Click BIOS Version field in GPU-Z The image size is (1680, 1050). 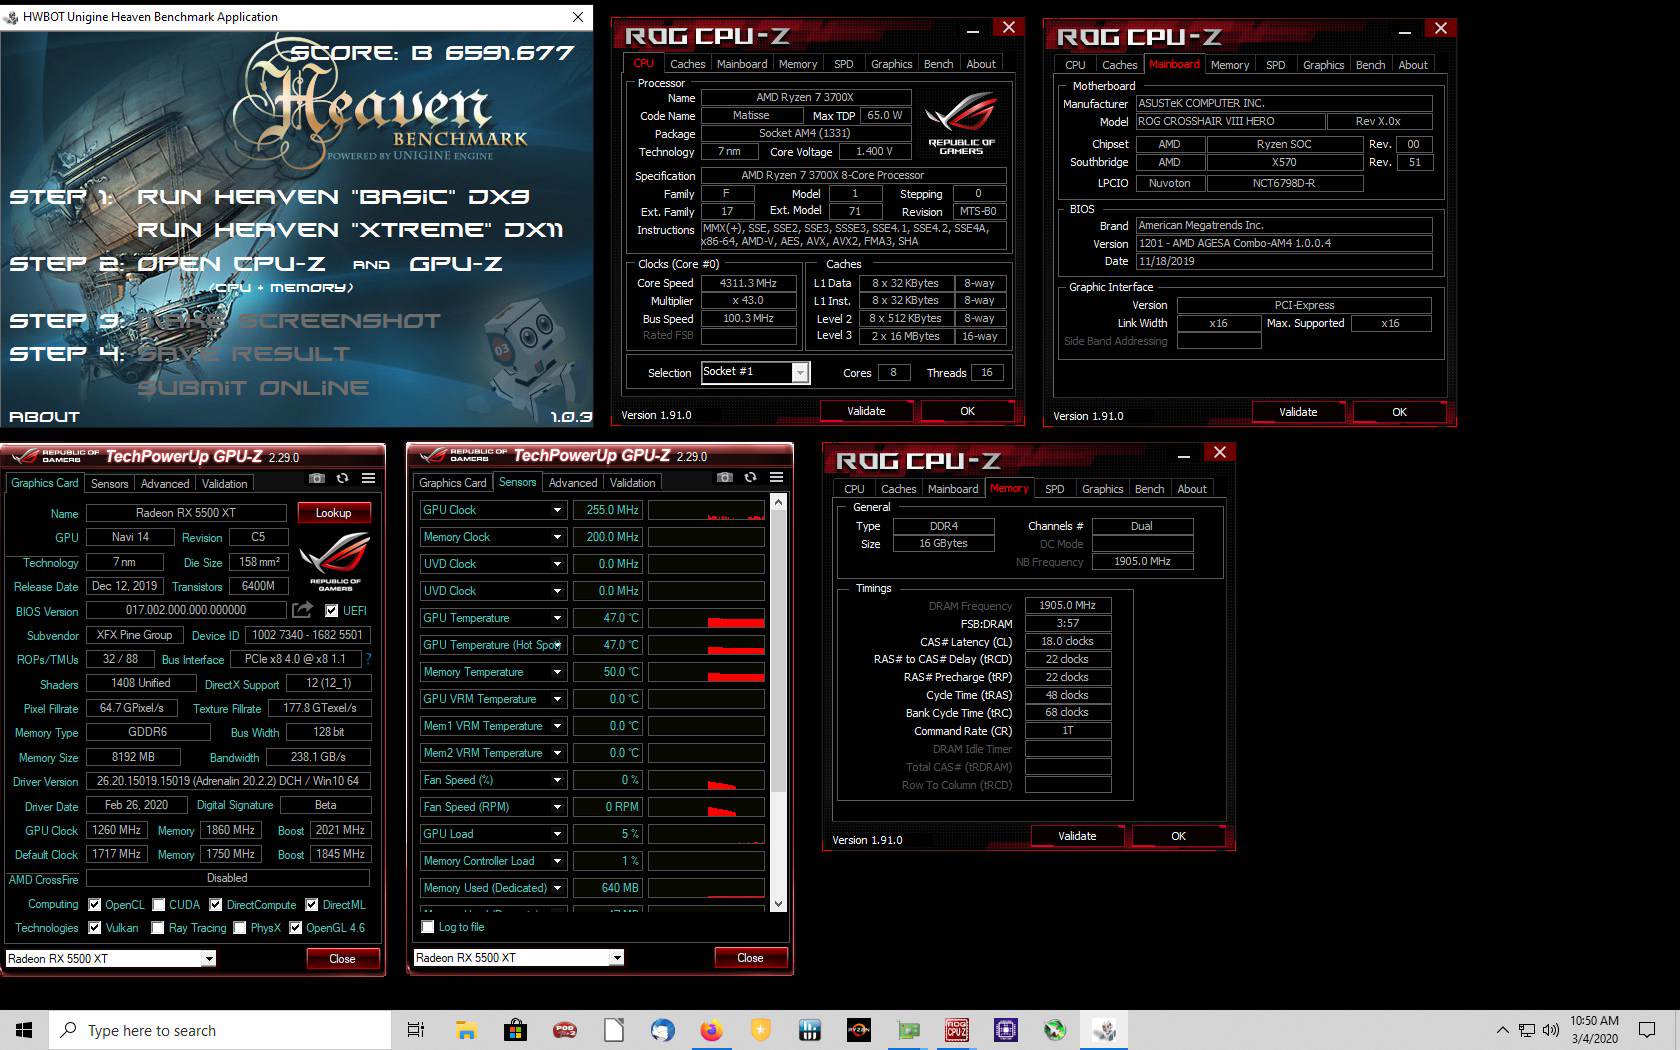click(187, 610)
